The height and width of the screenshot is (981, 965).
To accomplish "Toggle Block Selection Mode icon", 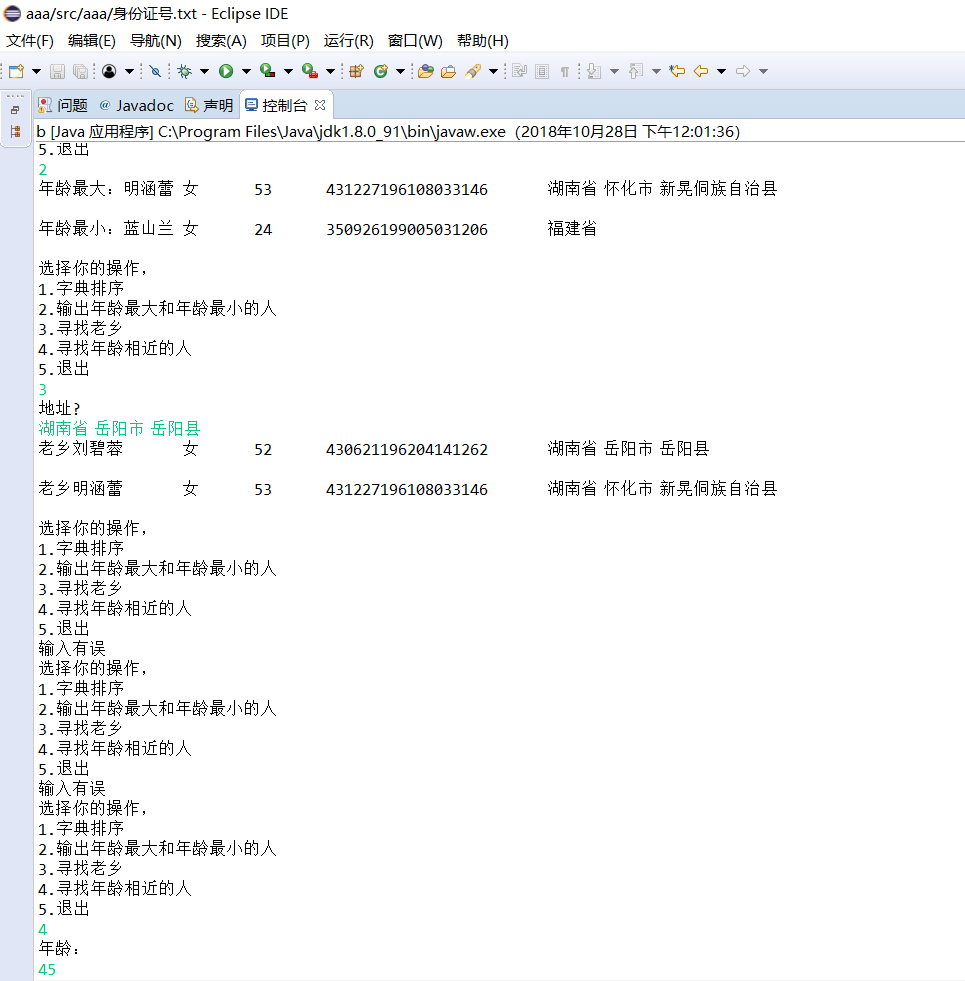I will pos(542,71).
